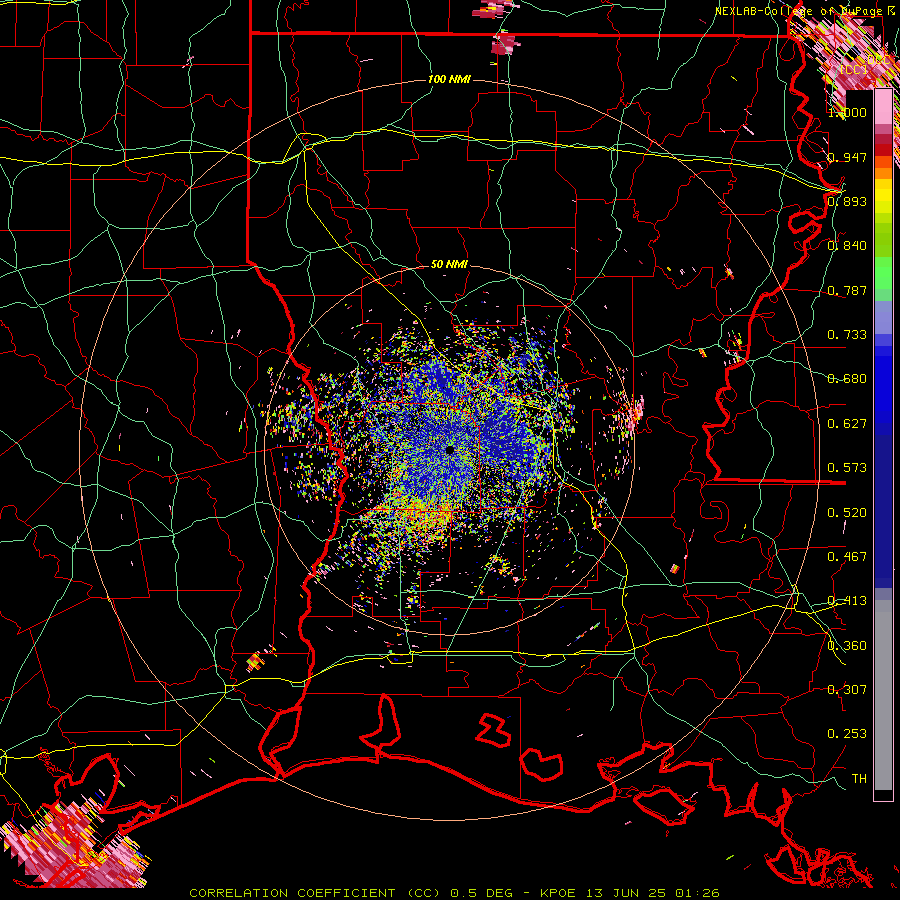Click the Correlation Coefficient KPOE caption text
The width and height of the screenshot is (900, 900).
tap(455, 893)
